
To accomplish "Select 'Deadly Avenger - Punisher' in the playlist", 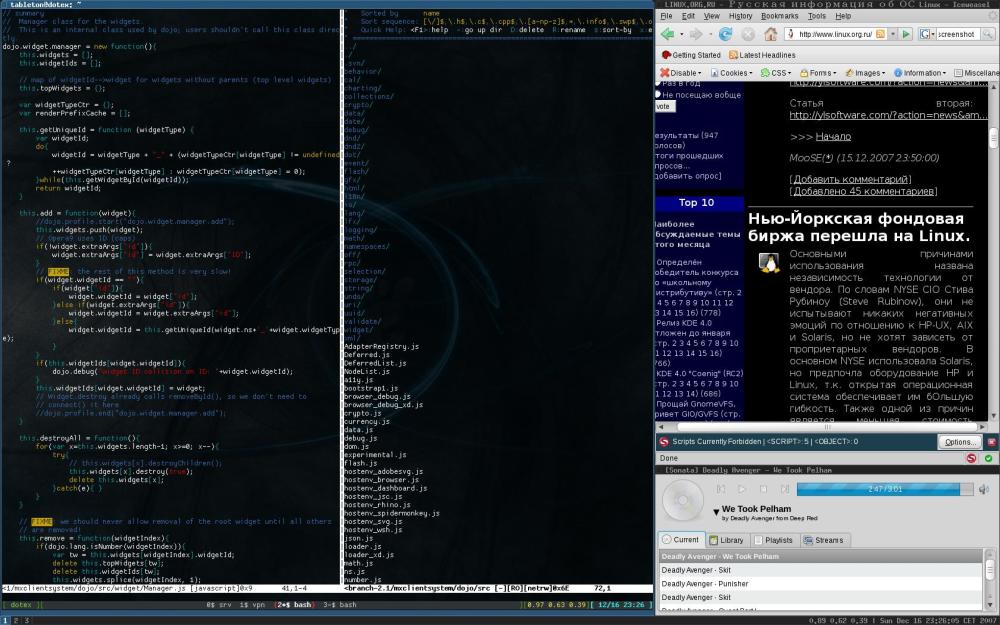I will pyautogui.click(x=821, y=584).
